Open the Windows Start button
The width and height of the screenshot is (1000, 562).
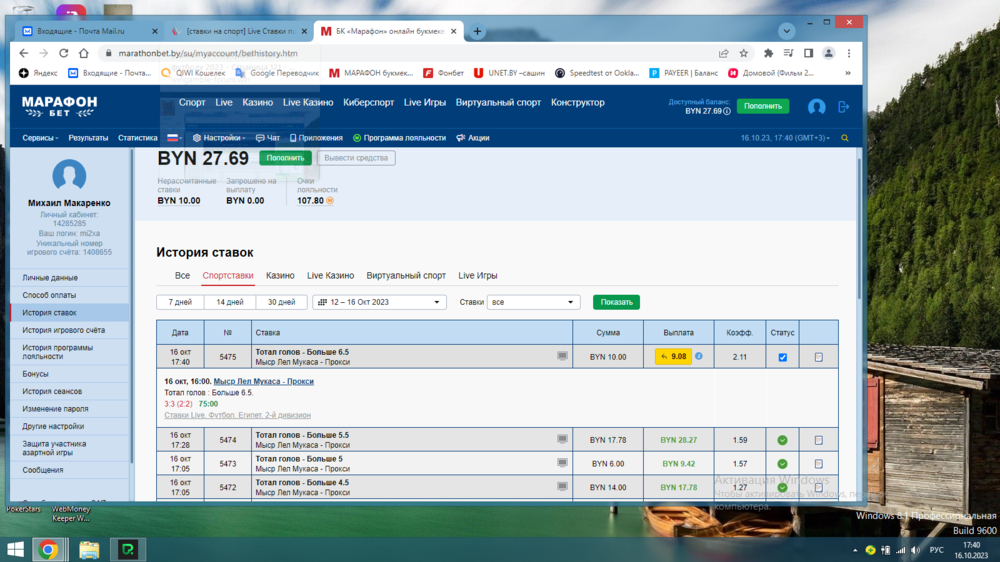click(15, 549)
